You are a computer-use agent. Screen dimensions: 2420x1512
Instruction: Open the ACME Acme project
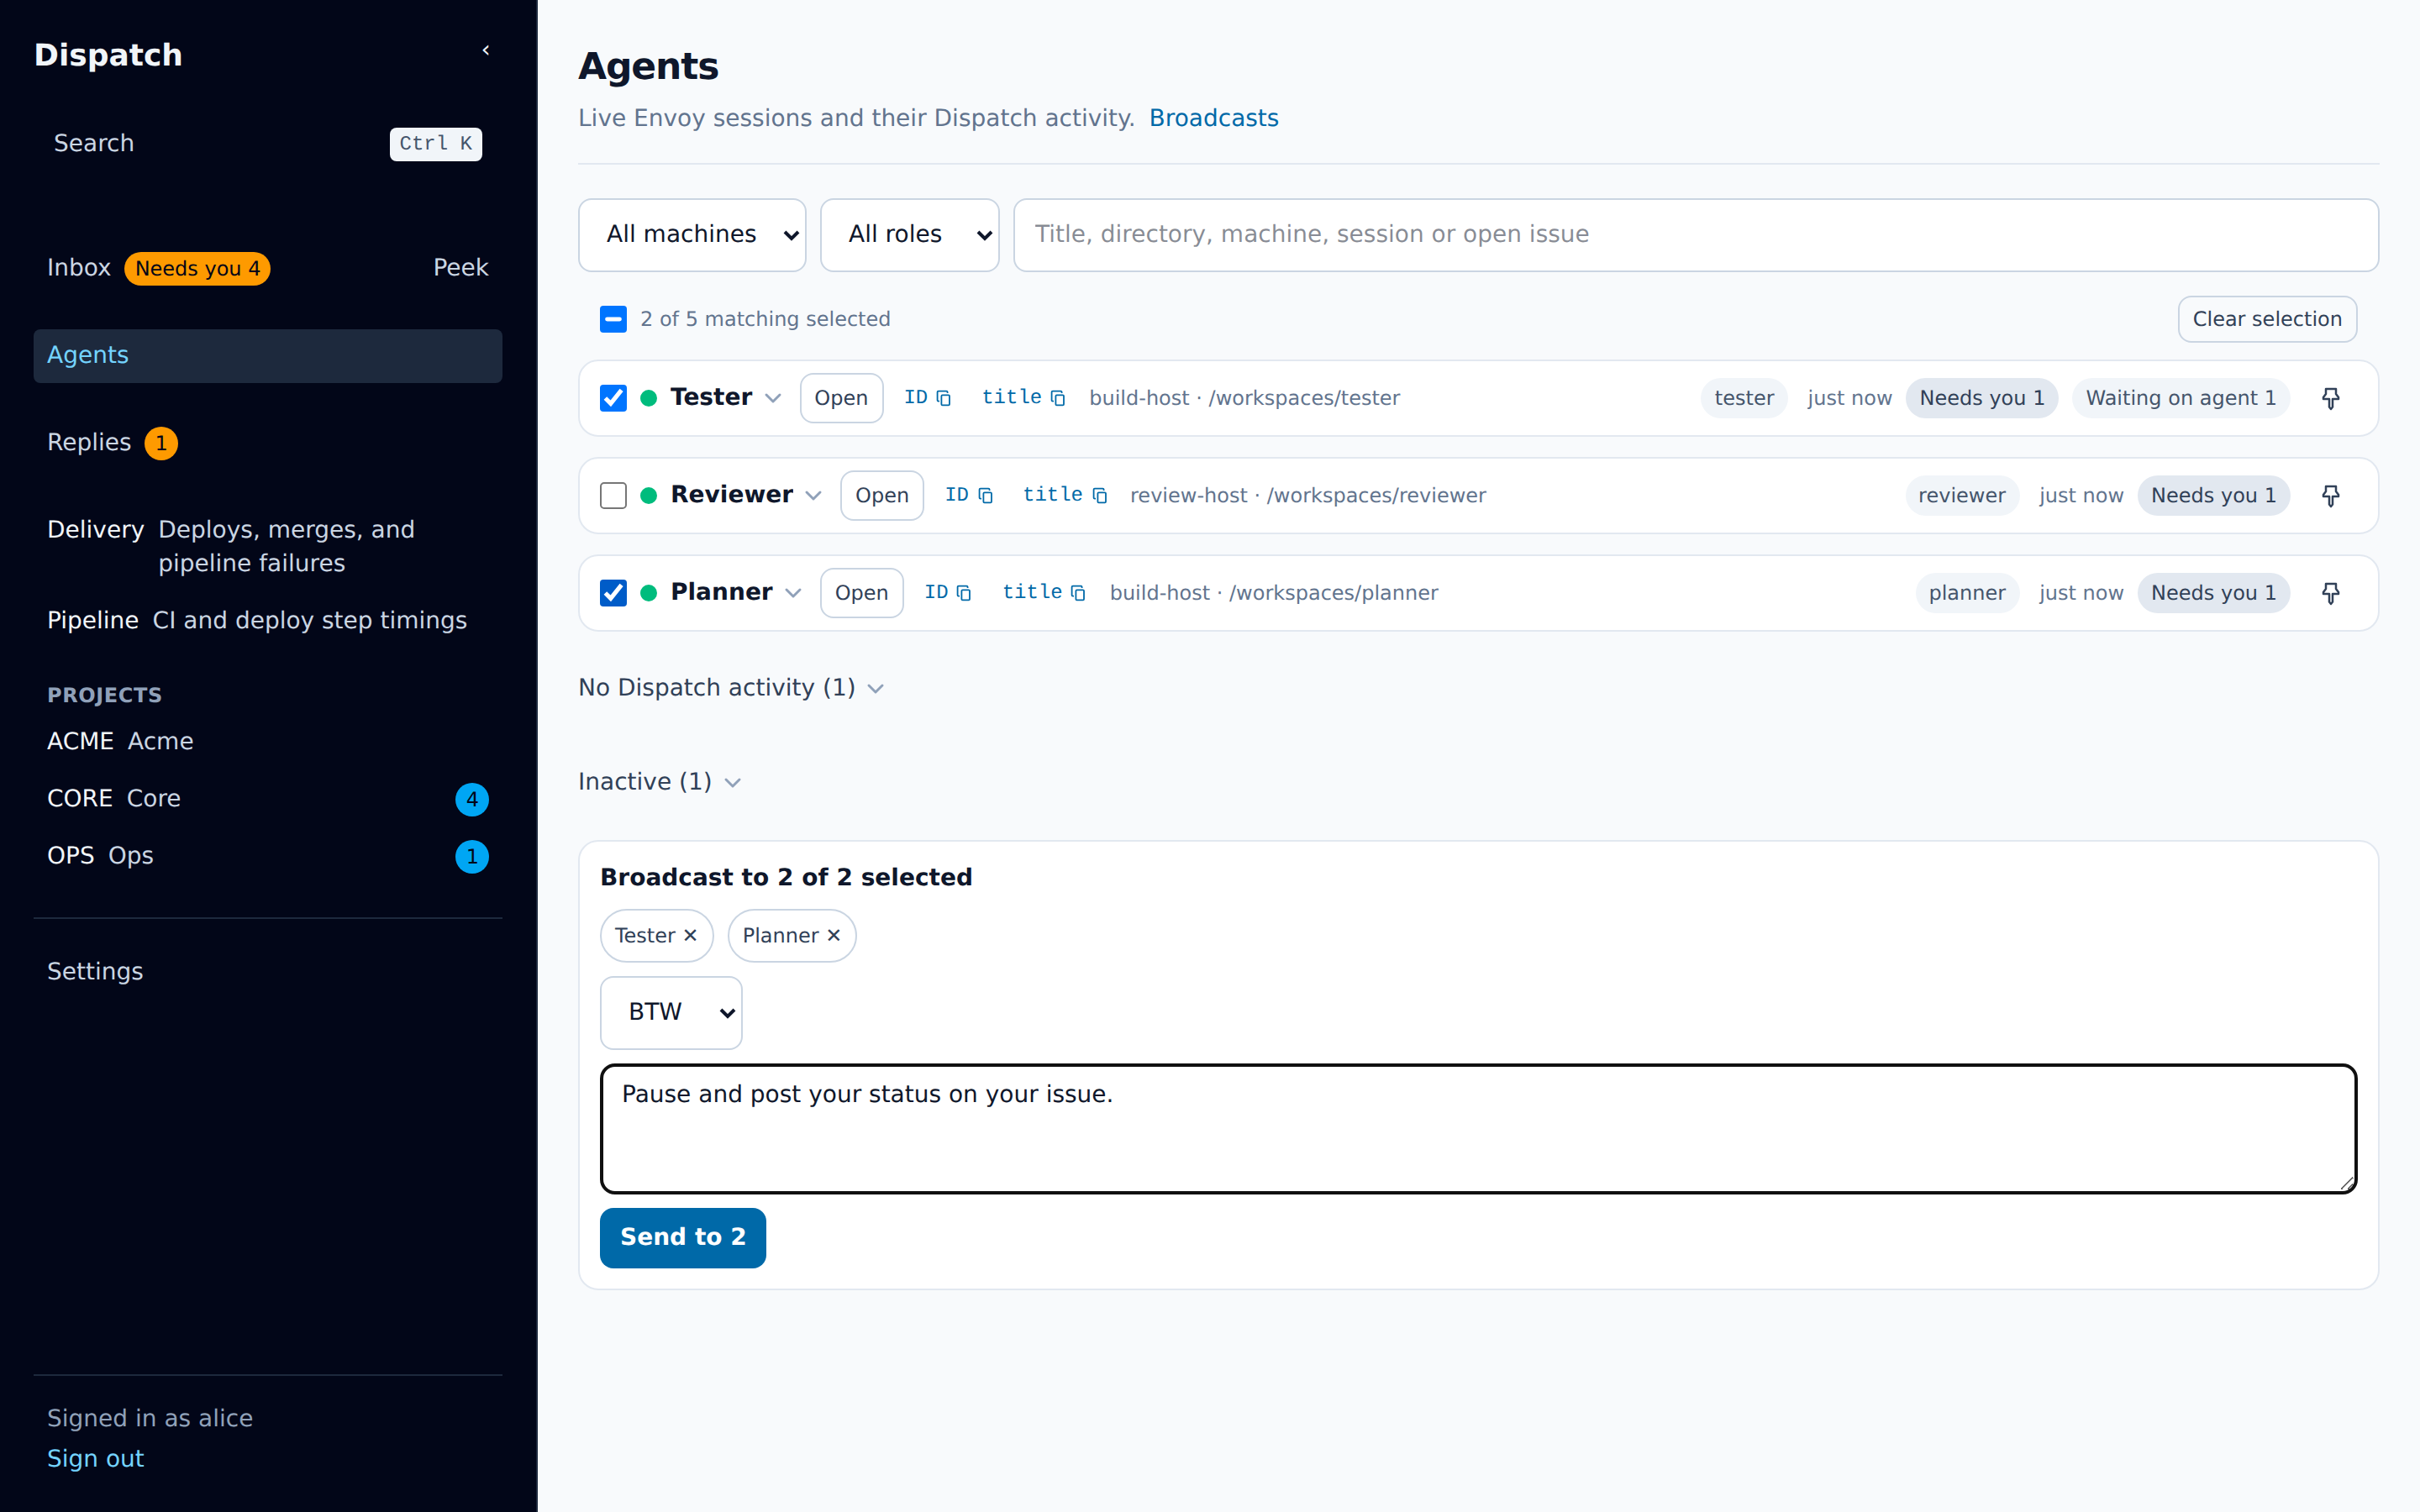267,741
